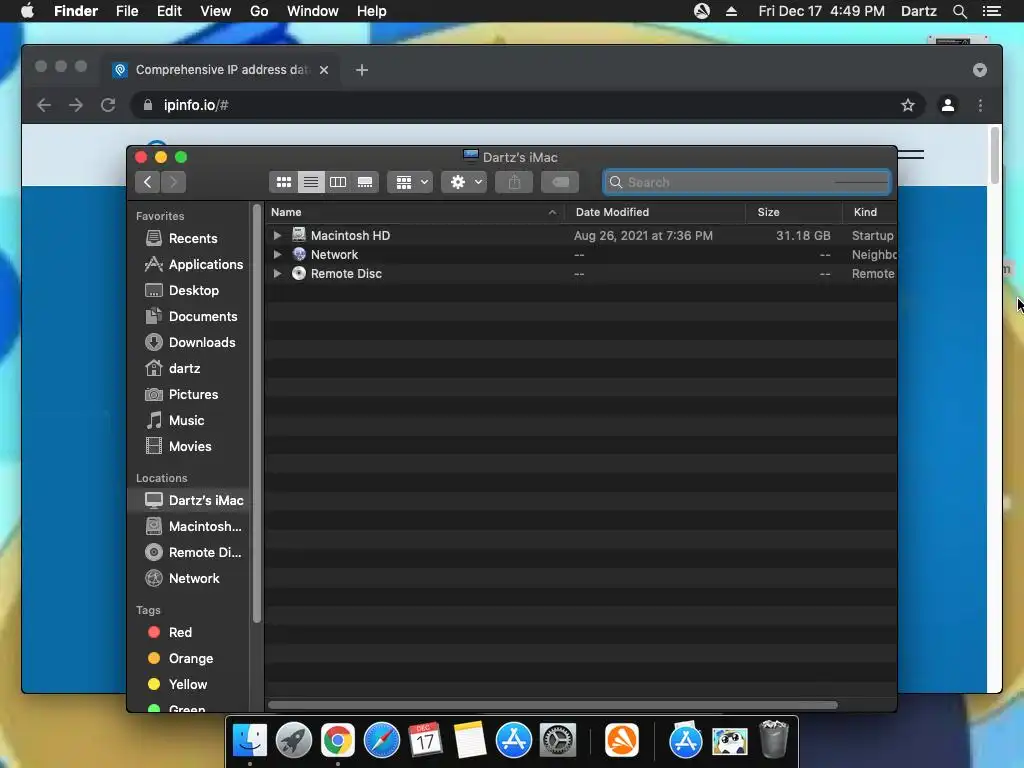This screenshot has width=1024, height=768.
Task: Sort by the Name column header
Action: 414,212
